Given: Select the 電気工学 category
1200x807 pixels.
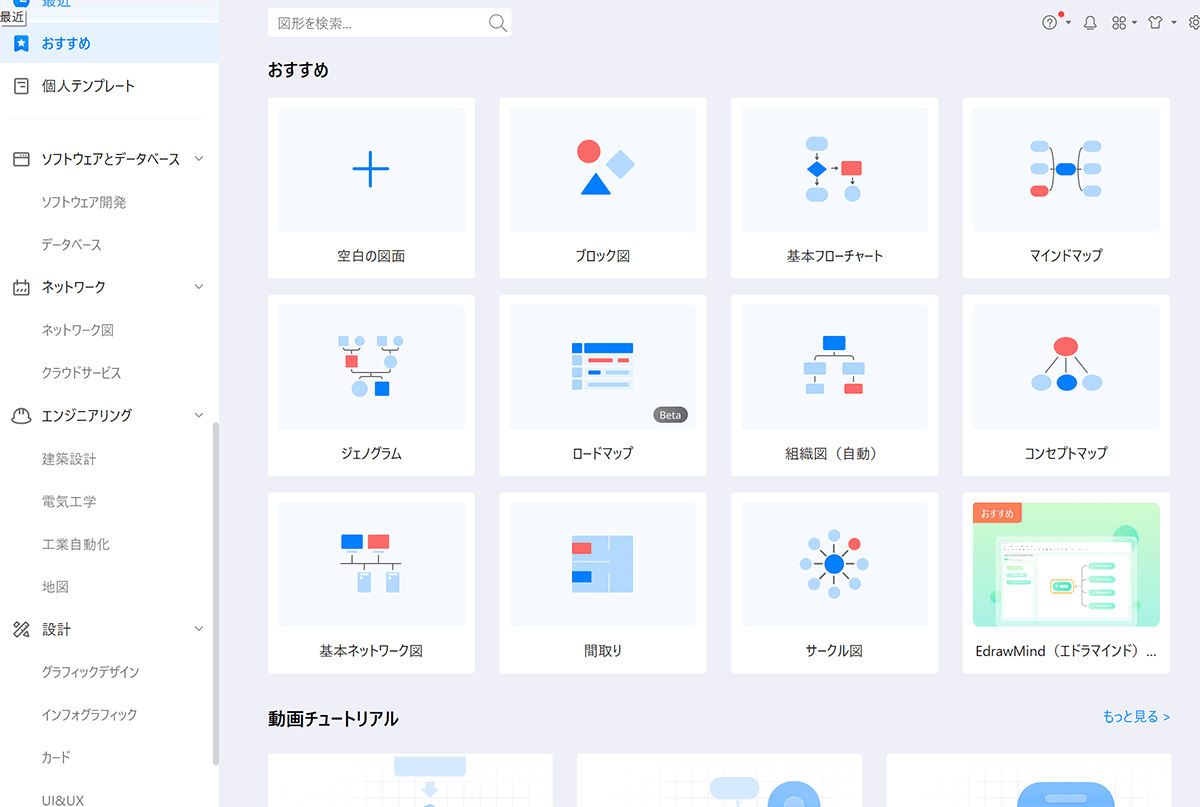Looking at the screenshot, I should point(69,502).
